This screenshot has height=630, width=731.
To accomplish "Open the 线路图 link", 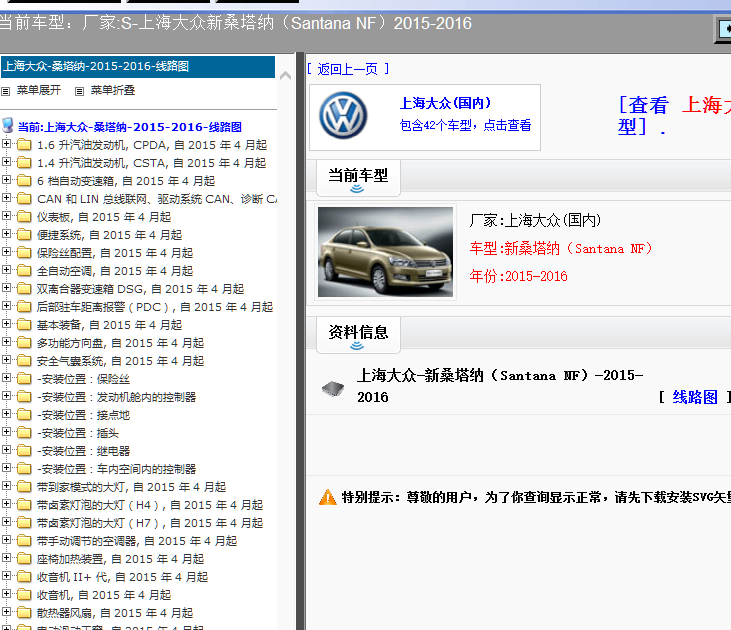I will coord(695,397).
